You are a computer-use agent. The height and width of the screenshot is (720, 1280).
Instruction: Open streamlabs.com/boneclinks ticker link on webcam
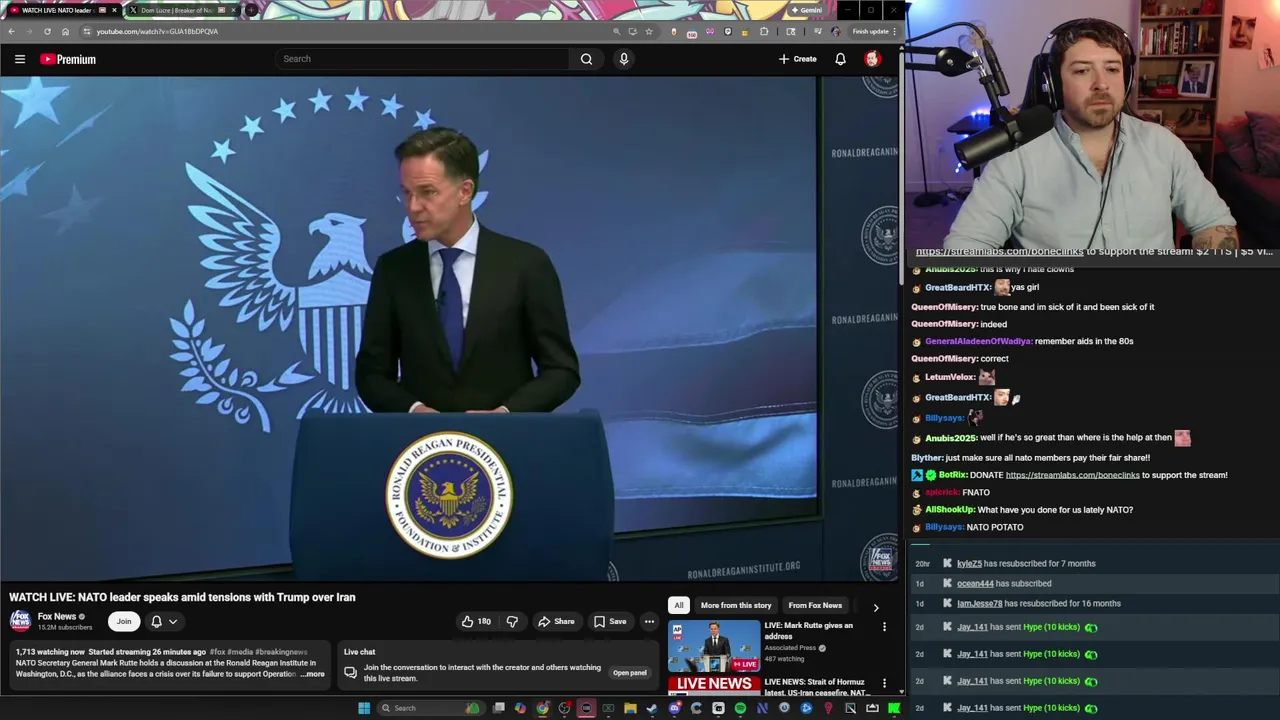tap(999, 251)
